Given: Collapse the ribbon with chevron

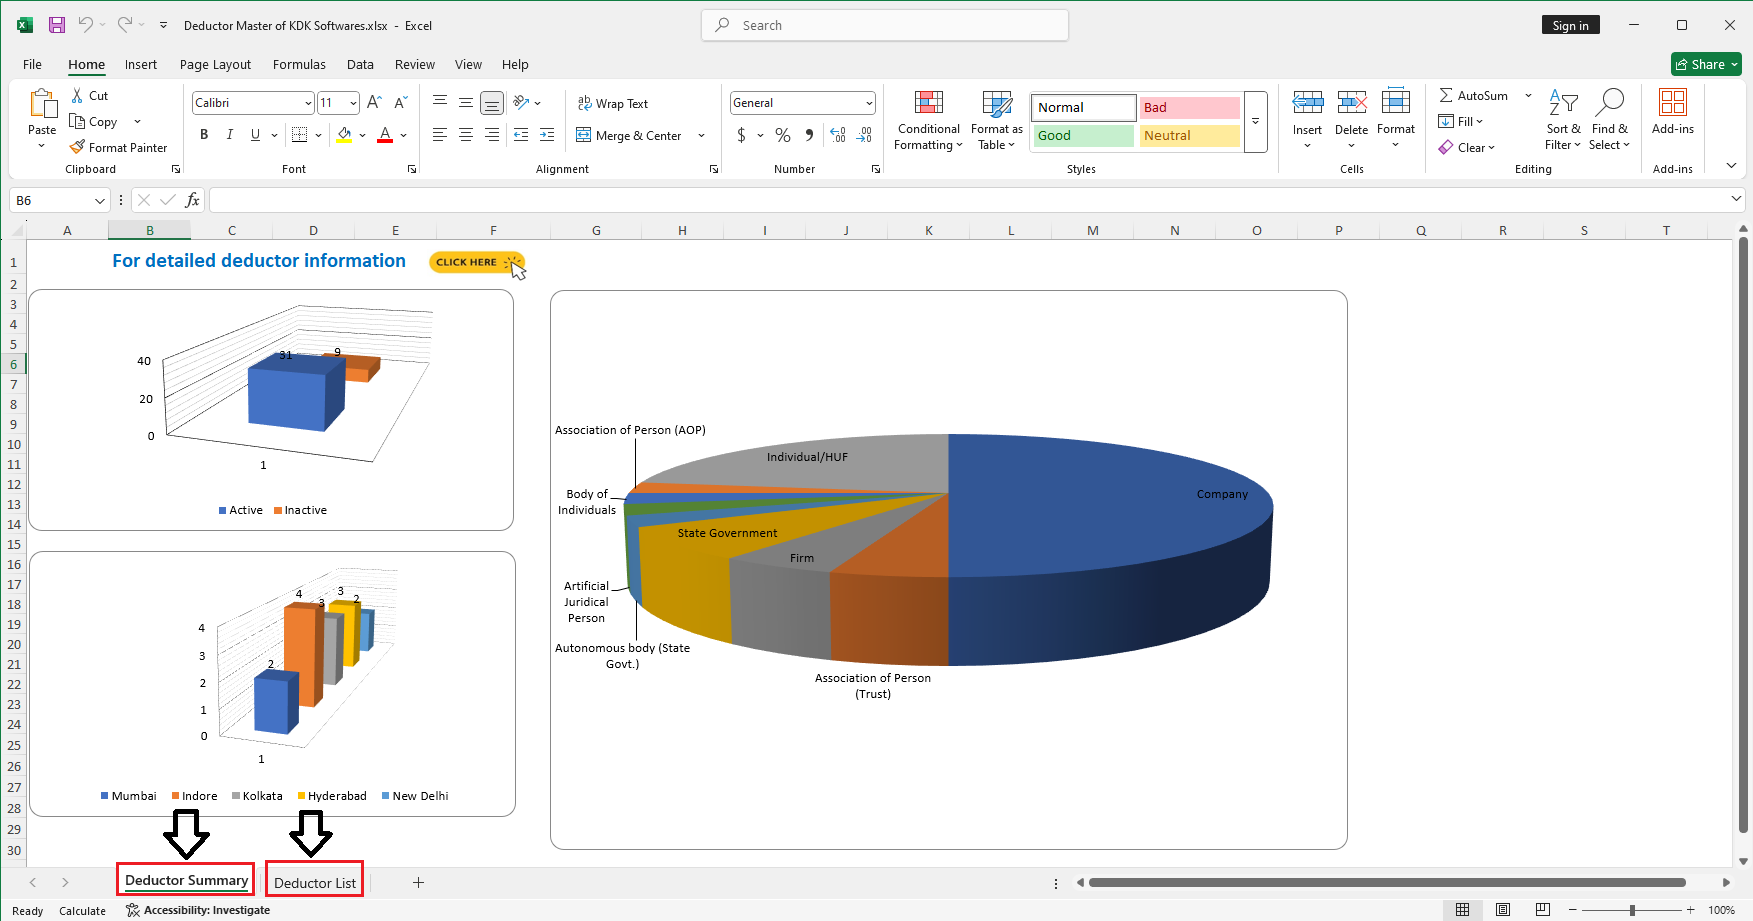Looking at the screenshot, I should [x=1731, y=166].
